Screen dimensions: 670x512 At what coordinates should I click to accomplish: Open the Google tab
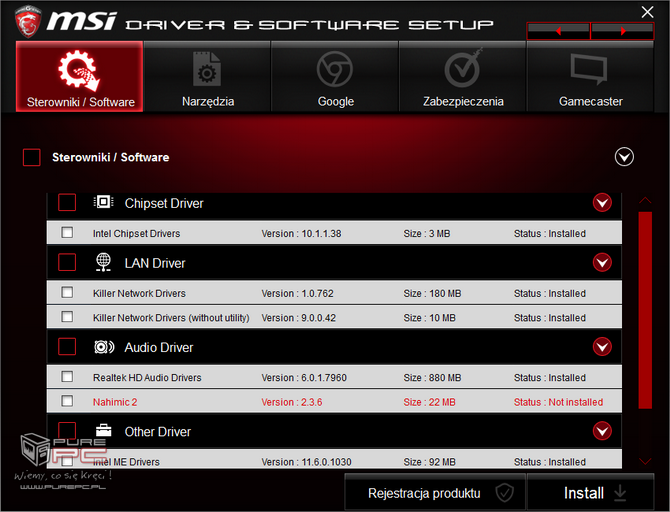point(335,77)
